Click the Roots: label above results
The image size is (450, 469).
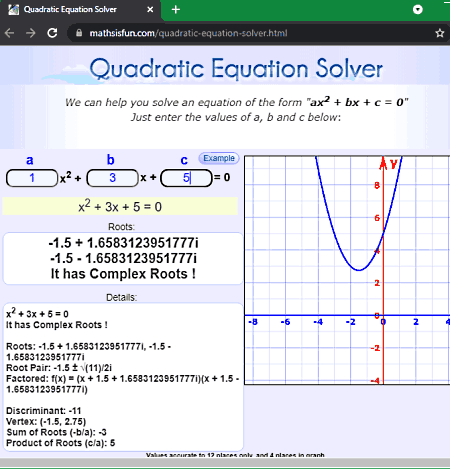click(x=121, y=227)
